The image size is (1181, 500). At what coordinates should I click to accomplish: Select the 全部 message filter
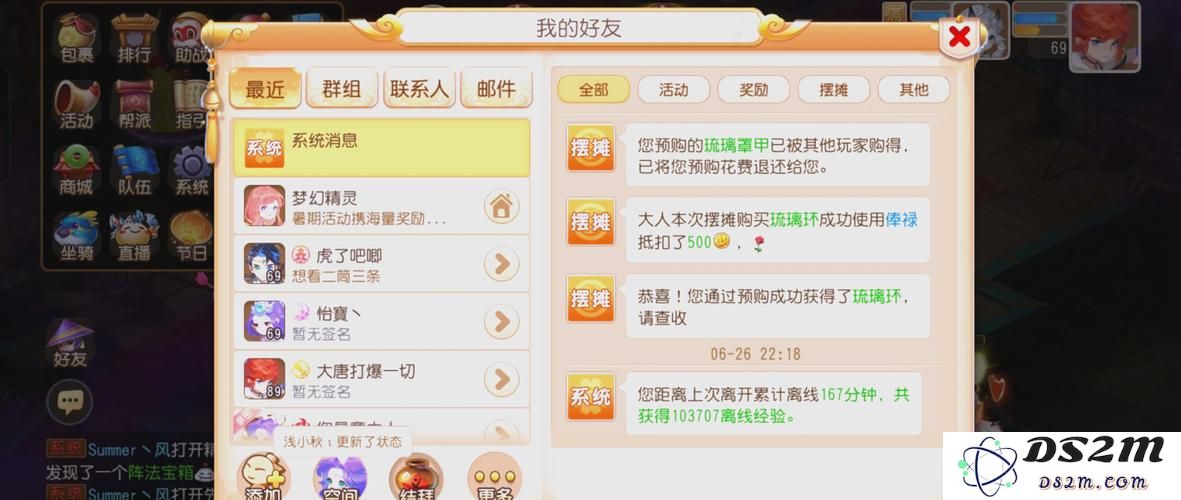click(594, 90)
